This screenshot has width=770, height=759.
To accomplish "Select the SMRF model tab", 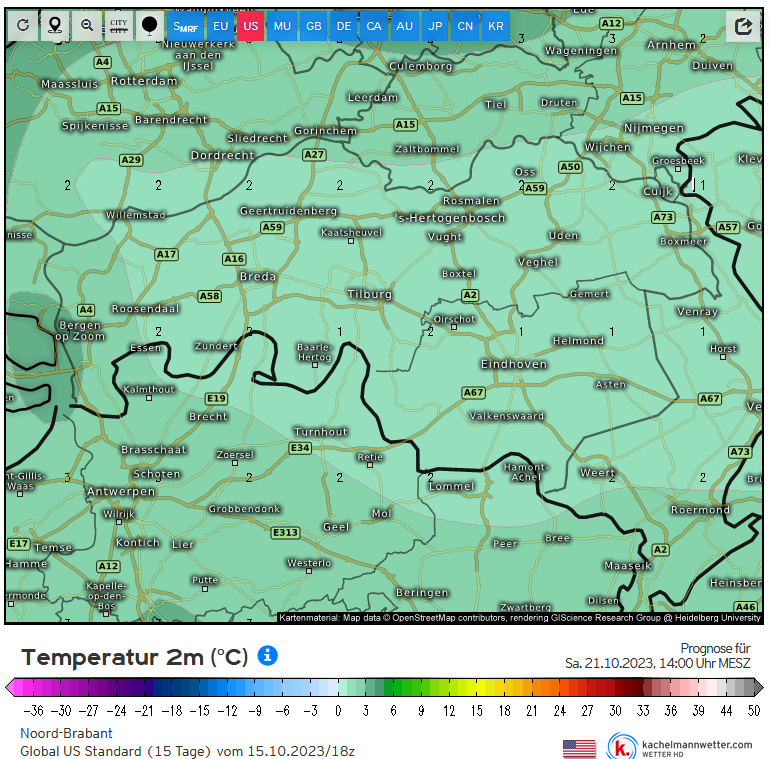I will [x=185, y=26].
